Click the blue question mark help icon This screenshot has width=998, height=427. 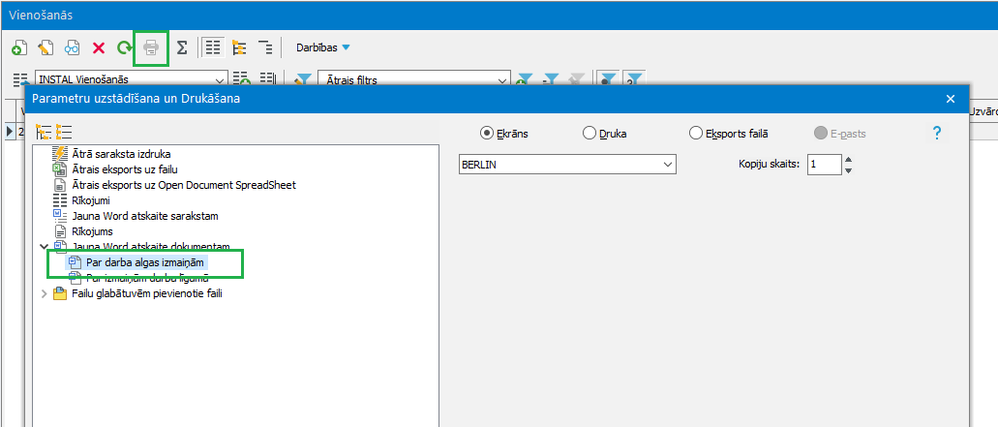click(x=936, y=133)
